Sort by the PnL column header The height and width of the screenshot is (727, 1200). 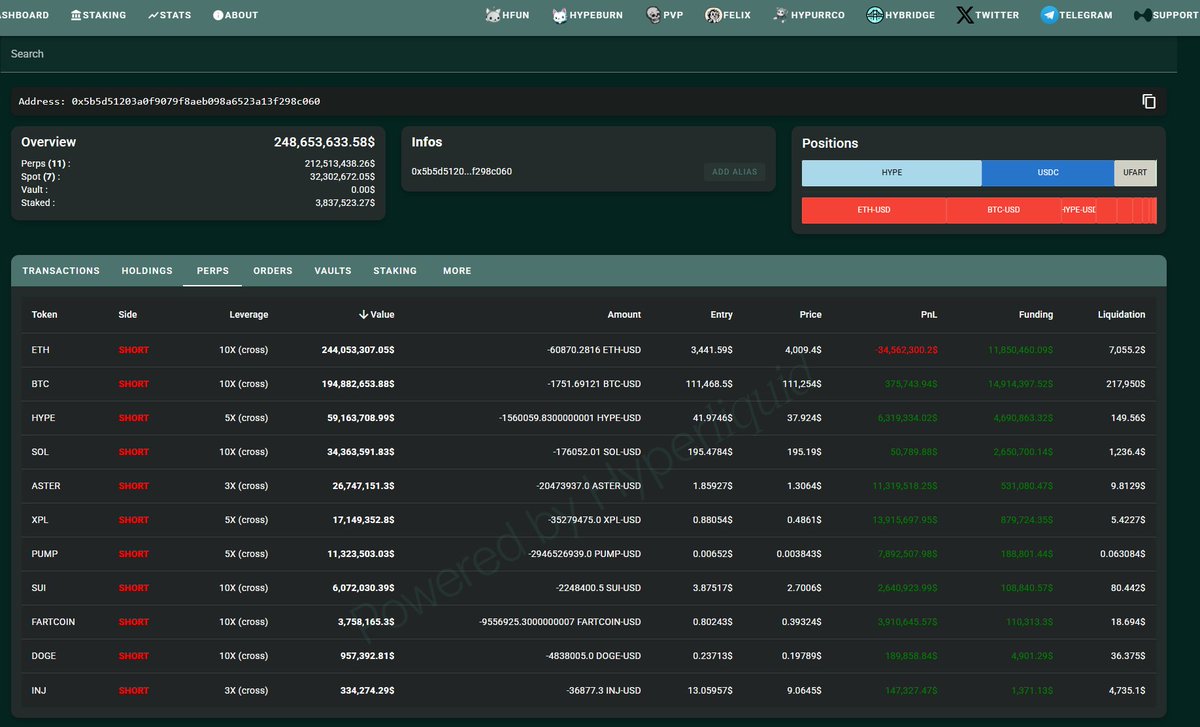pos(929,314)
